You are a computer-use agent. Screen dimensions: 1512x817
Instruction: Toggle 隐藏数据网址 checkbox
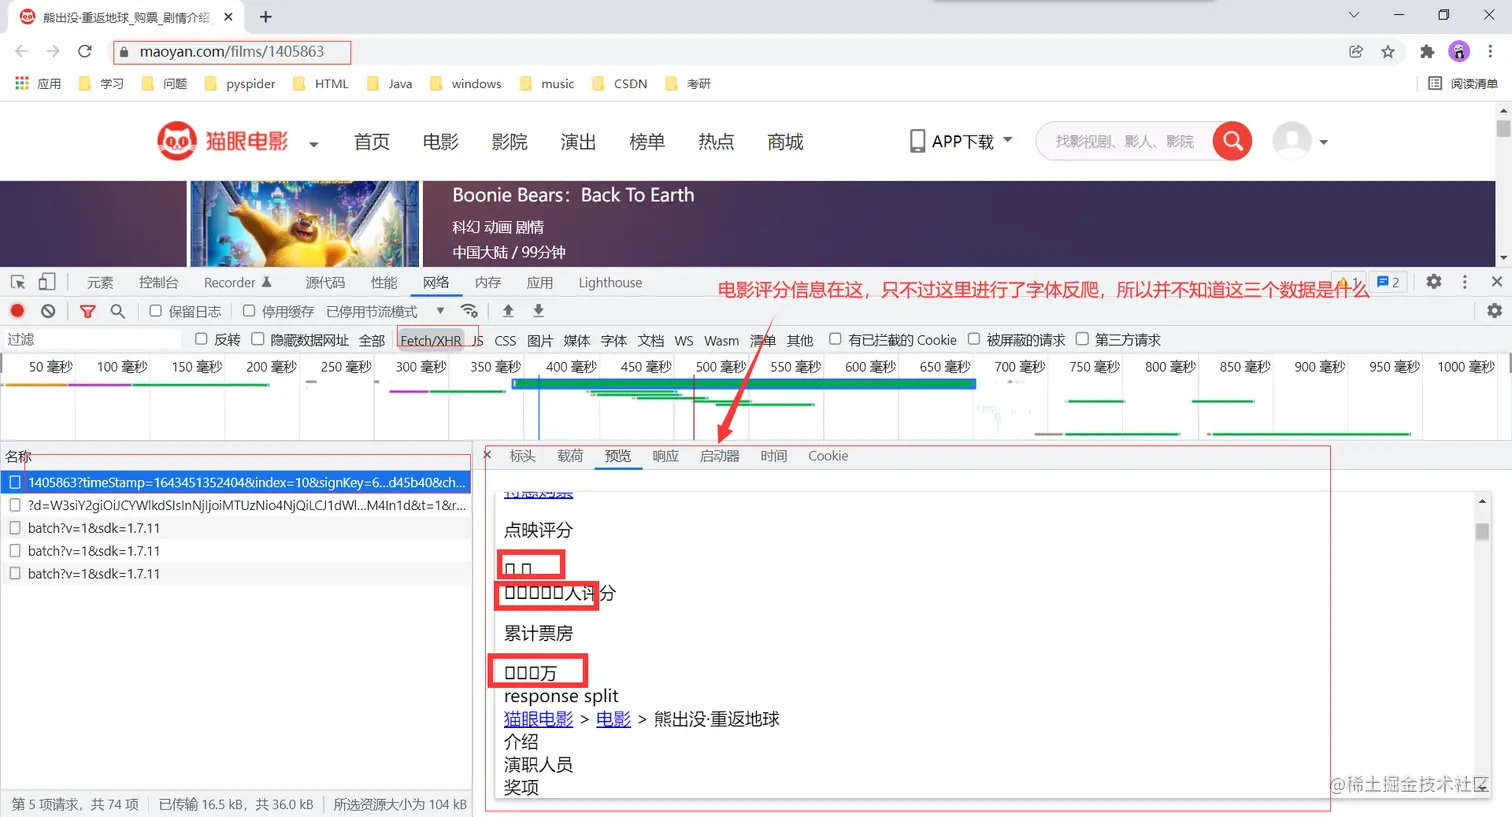257,339
